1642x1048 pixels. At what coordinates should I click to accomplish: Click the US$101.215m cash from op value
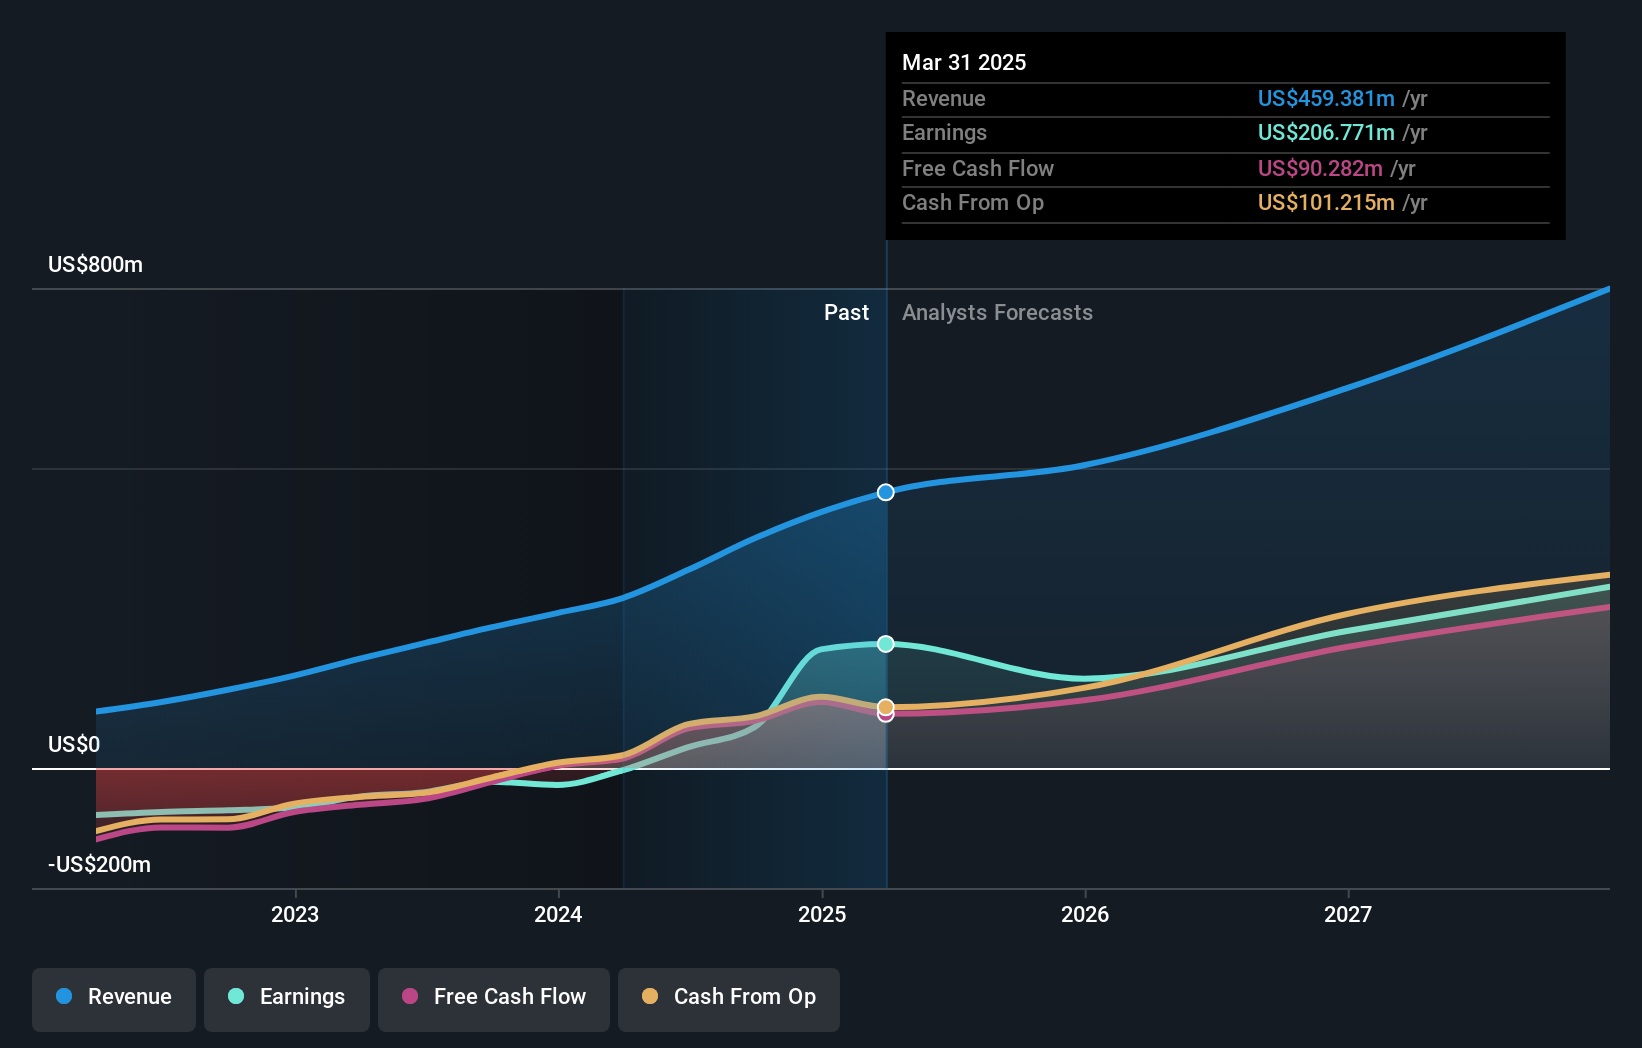tap(1326, 202)
